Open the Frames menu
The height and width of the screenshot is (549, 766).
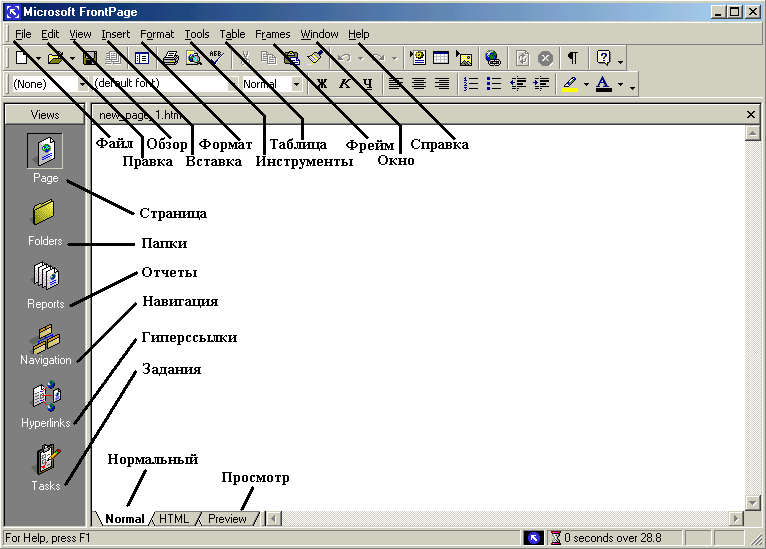tap(273, 34)
